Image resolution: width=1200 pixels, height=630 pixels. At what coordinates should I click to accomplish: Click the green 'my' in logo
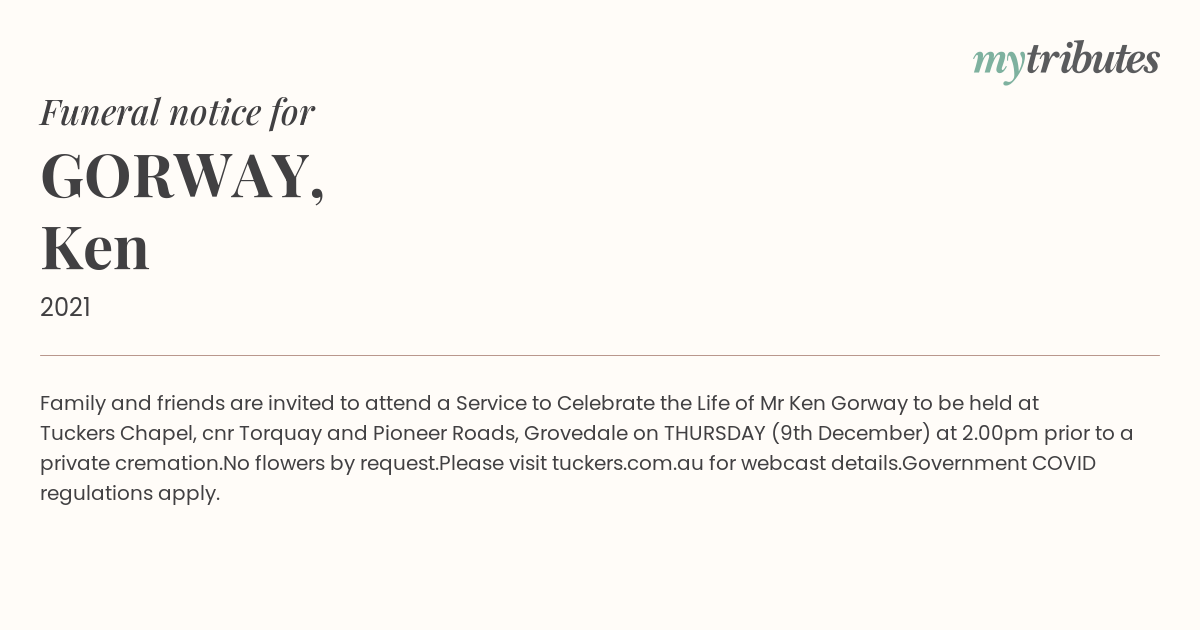pyautogui.click(x=998, y=63)
